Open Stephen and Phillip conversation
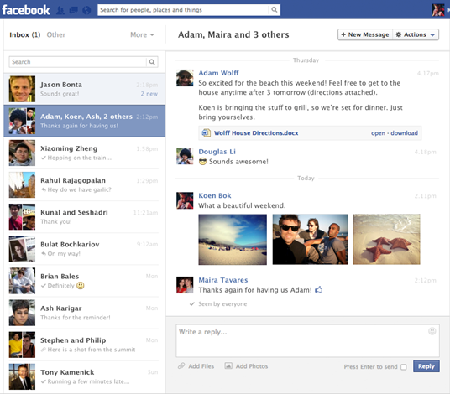 [84, 345]
